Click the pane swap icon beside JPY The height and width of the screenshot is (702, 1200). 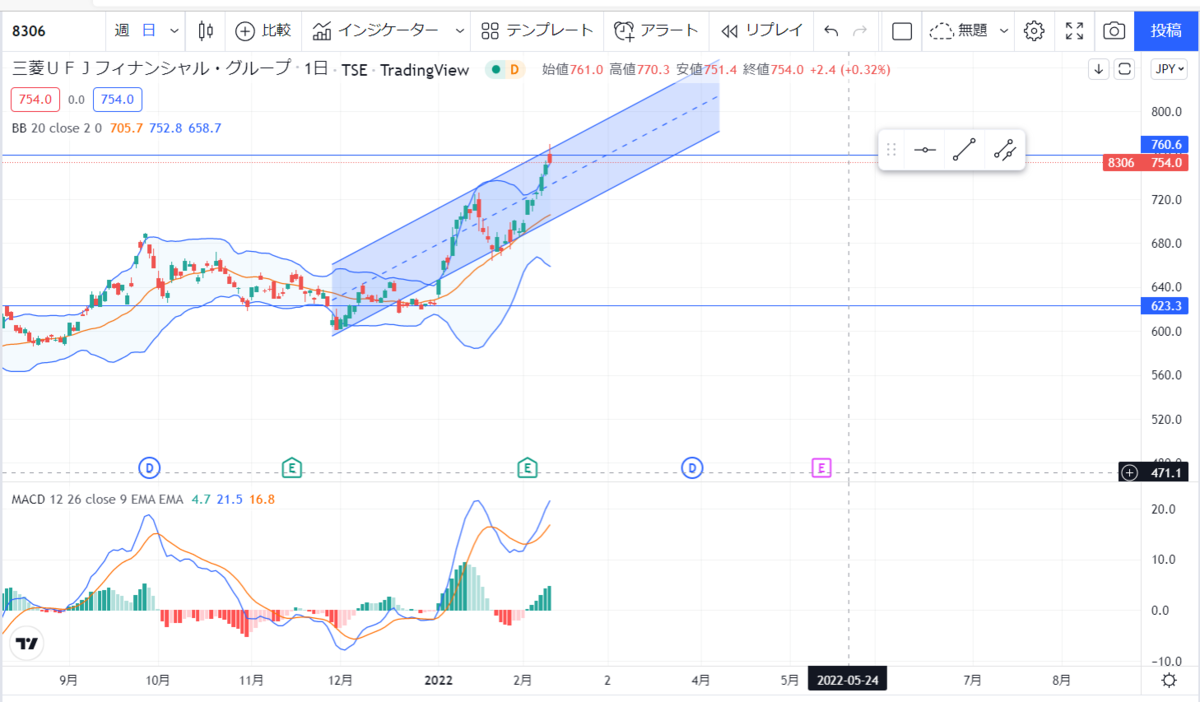click(1125, 69)
